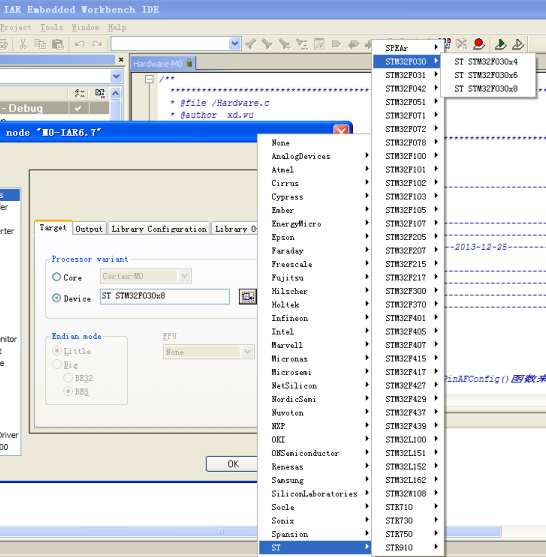Open the FPU None dropdown
Viewport: 546px width, 557px height.
(248, 352)
